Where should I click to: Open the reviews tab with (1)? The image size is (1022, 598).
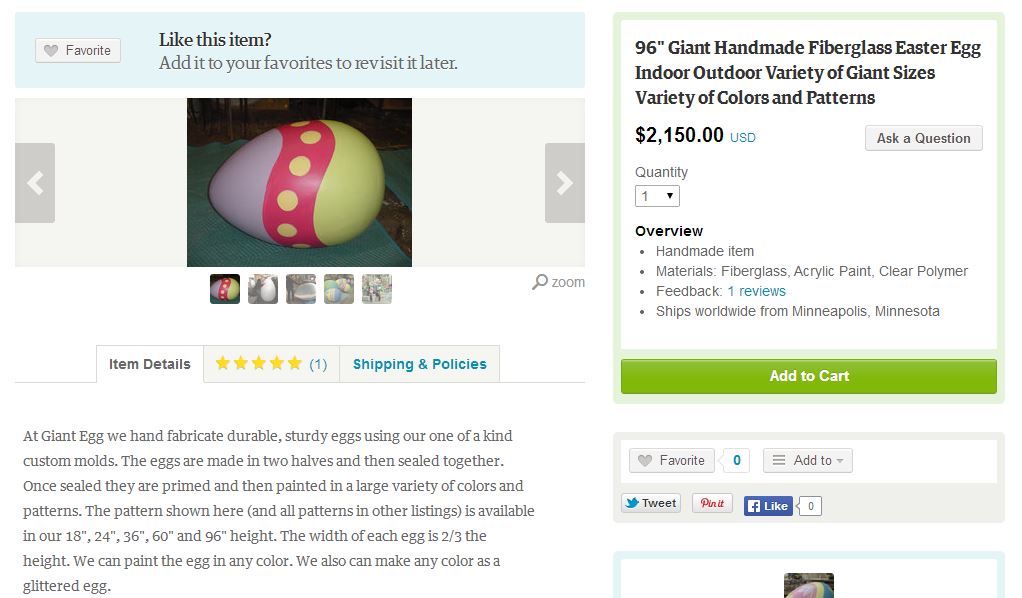(272, 364)
